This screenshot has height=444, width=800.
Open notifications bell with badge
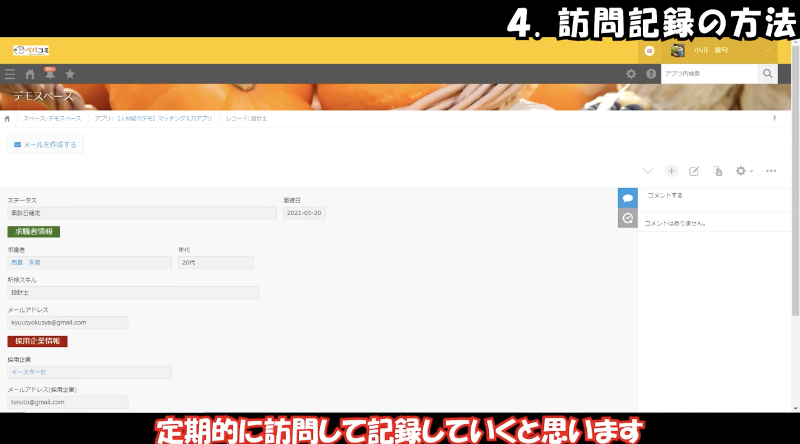(x=49, y=74)
